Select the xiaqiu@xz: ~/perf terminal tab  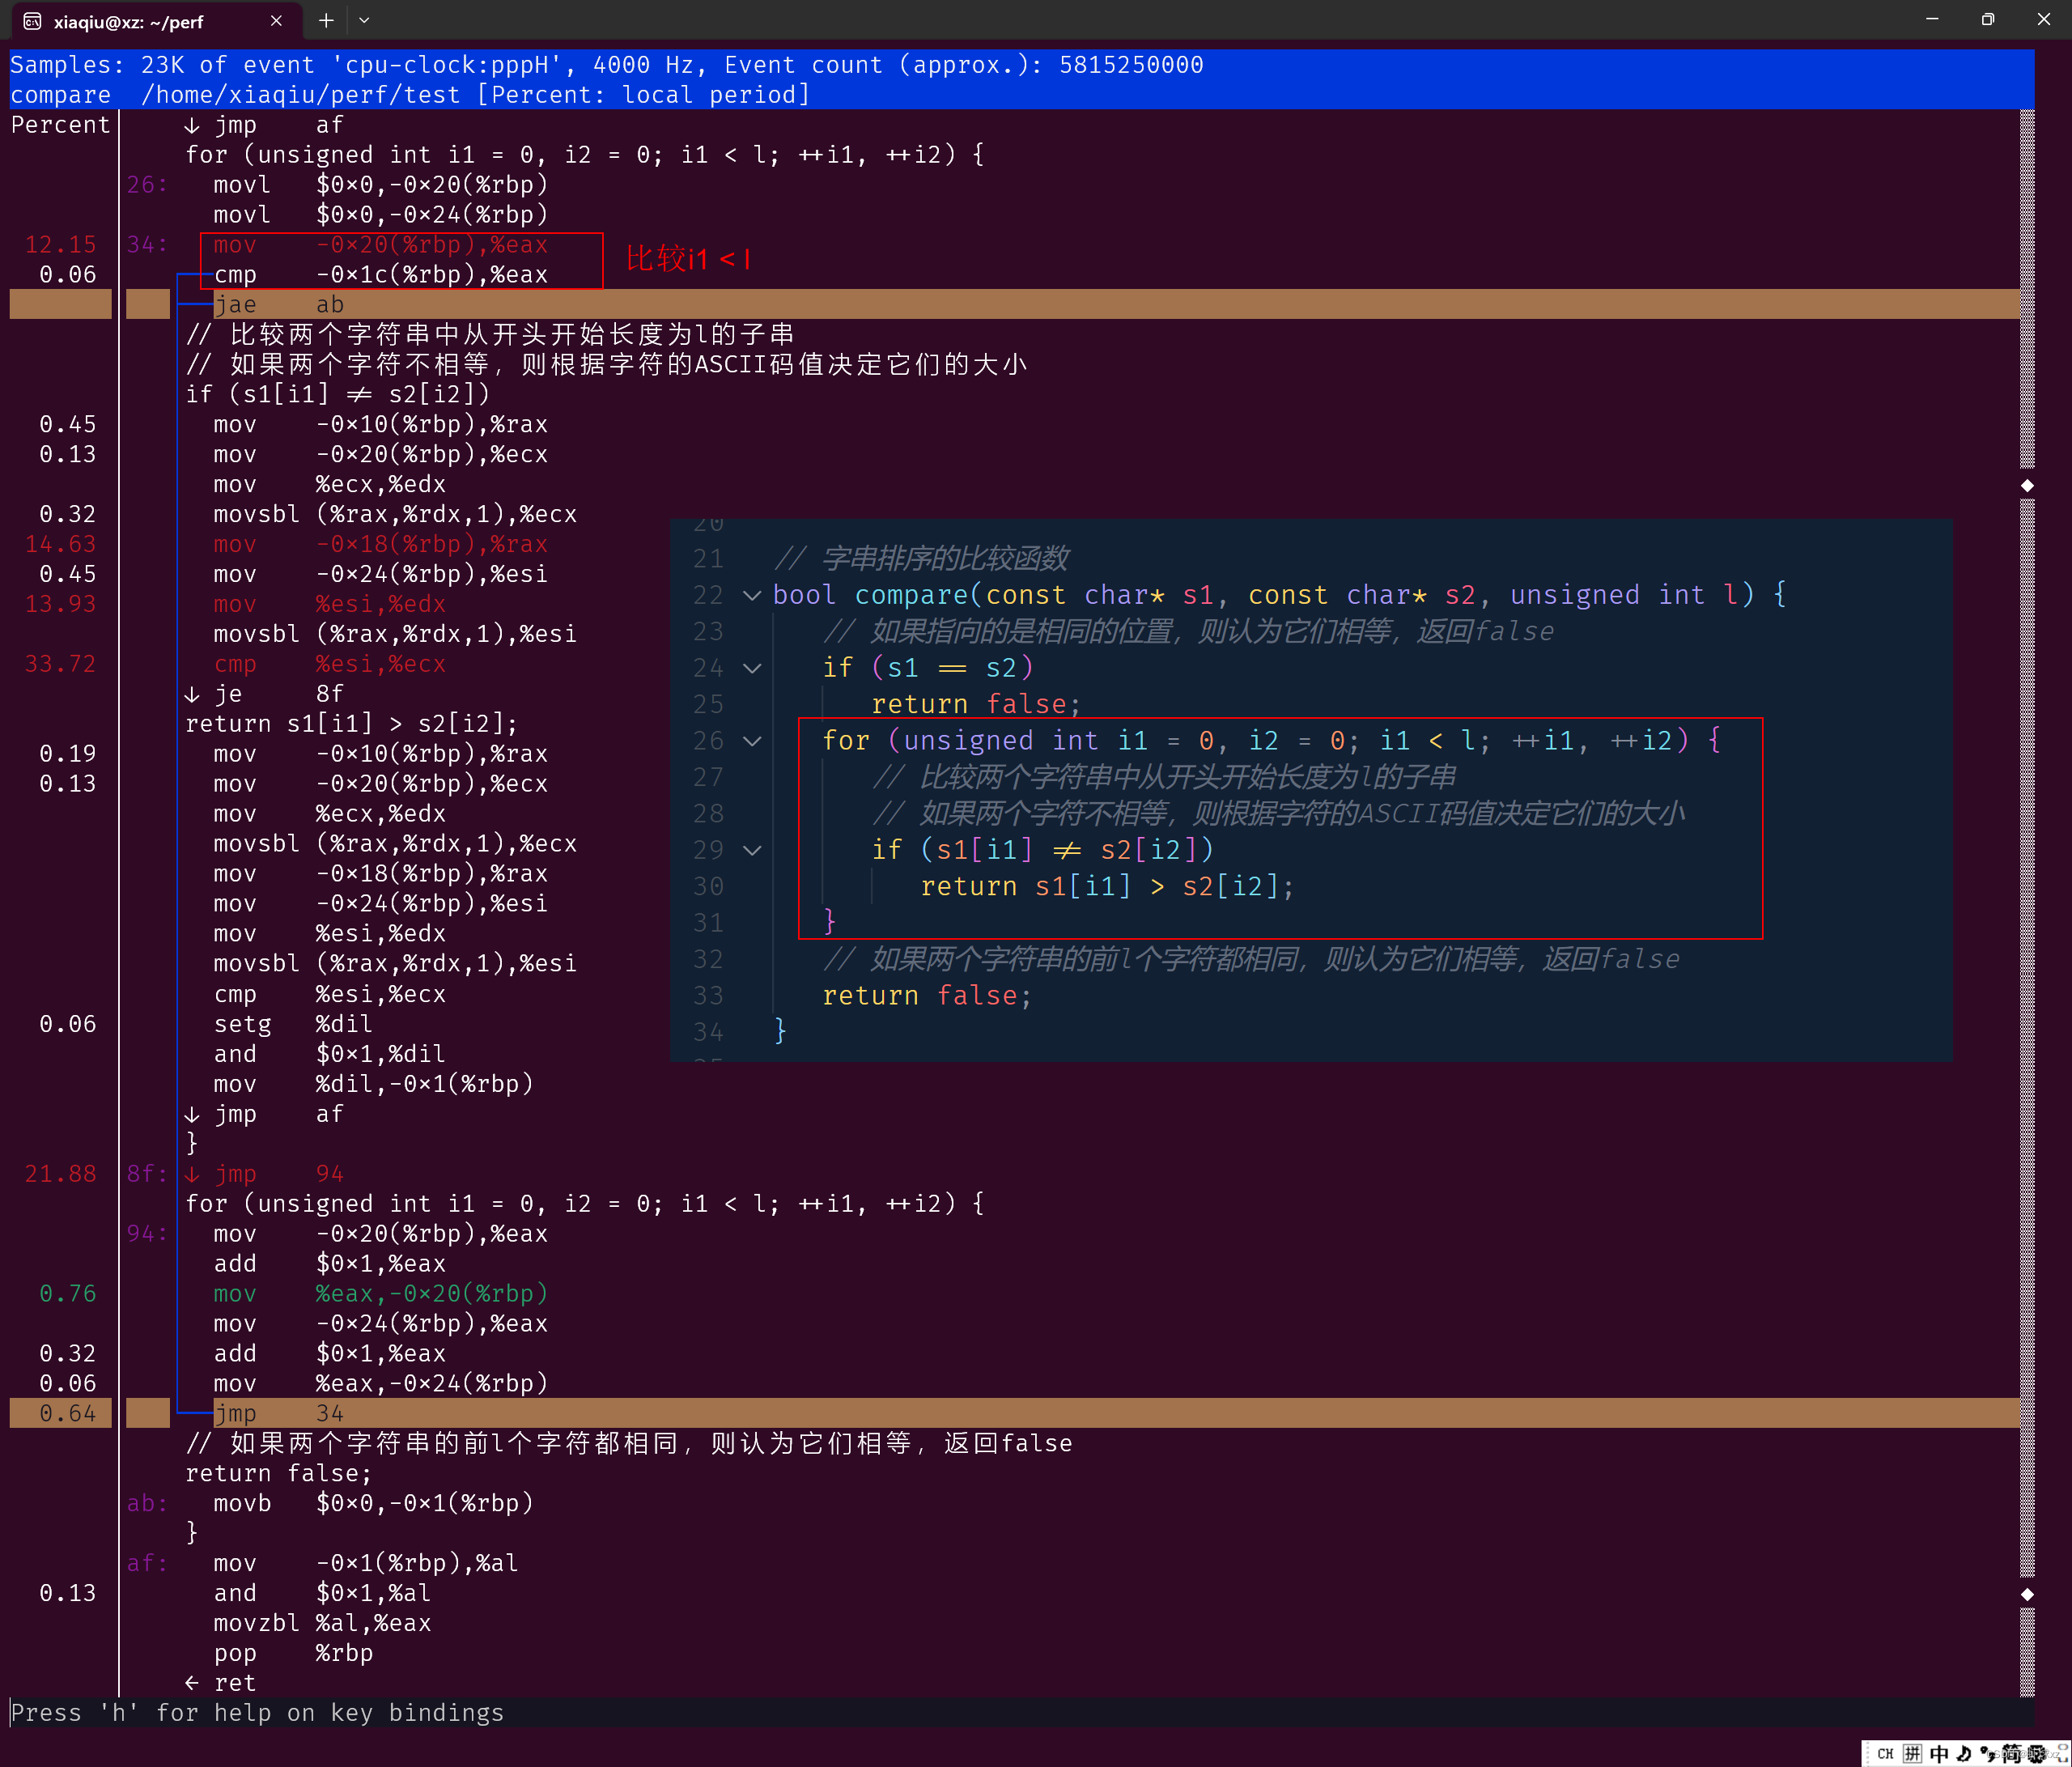click(155, 21)
